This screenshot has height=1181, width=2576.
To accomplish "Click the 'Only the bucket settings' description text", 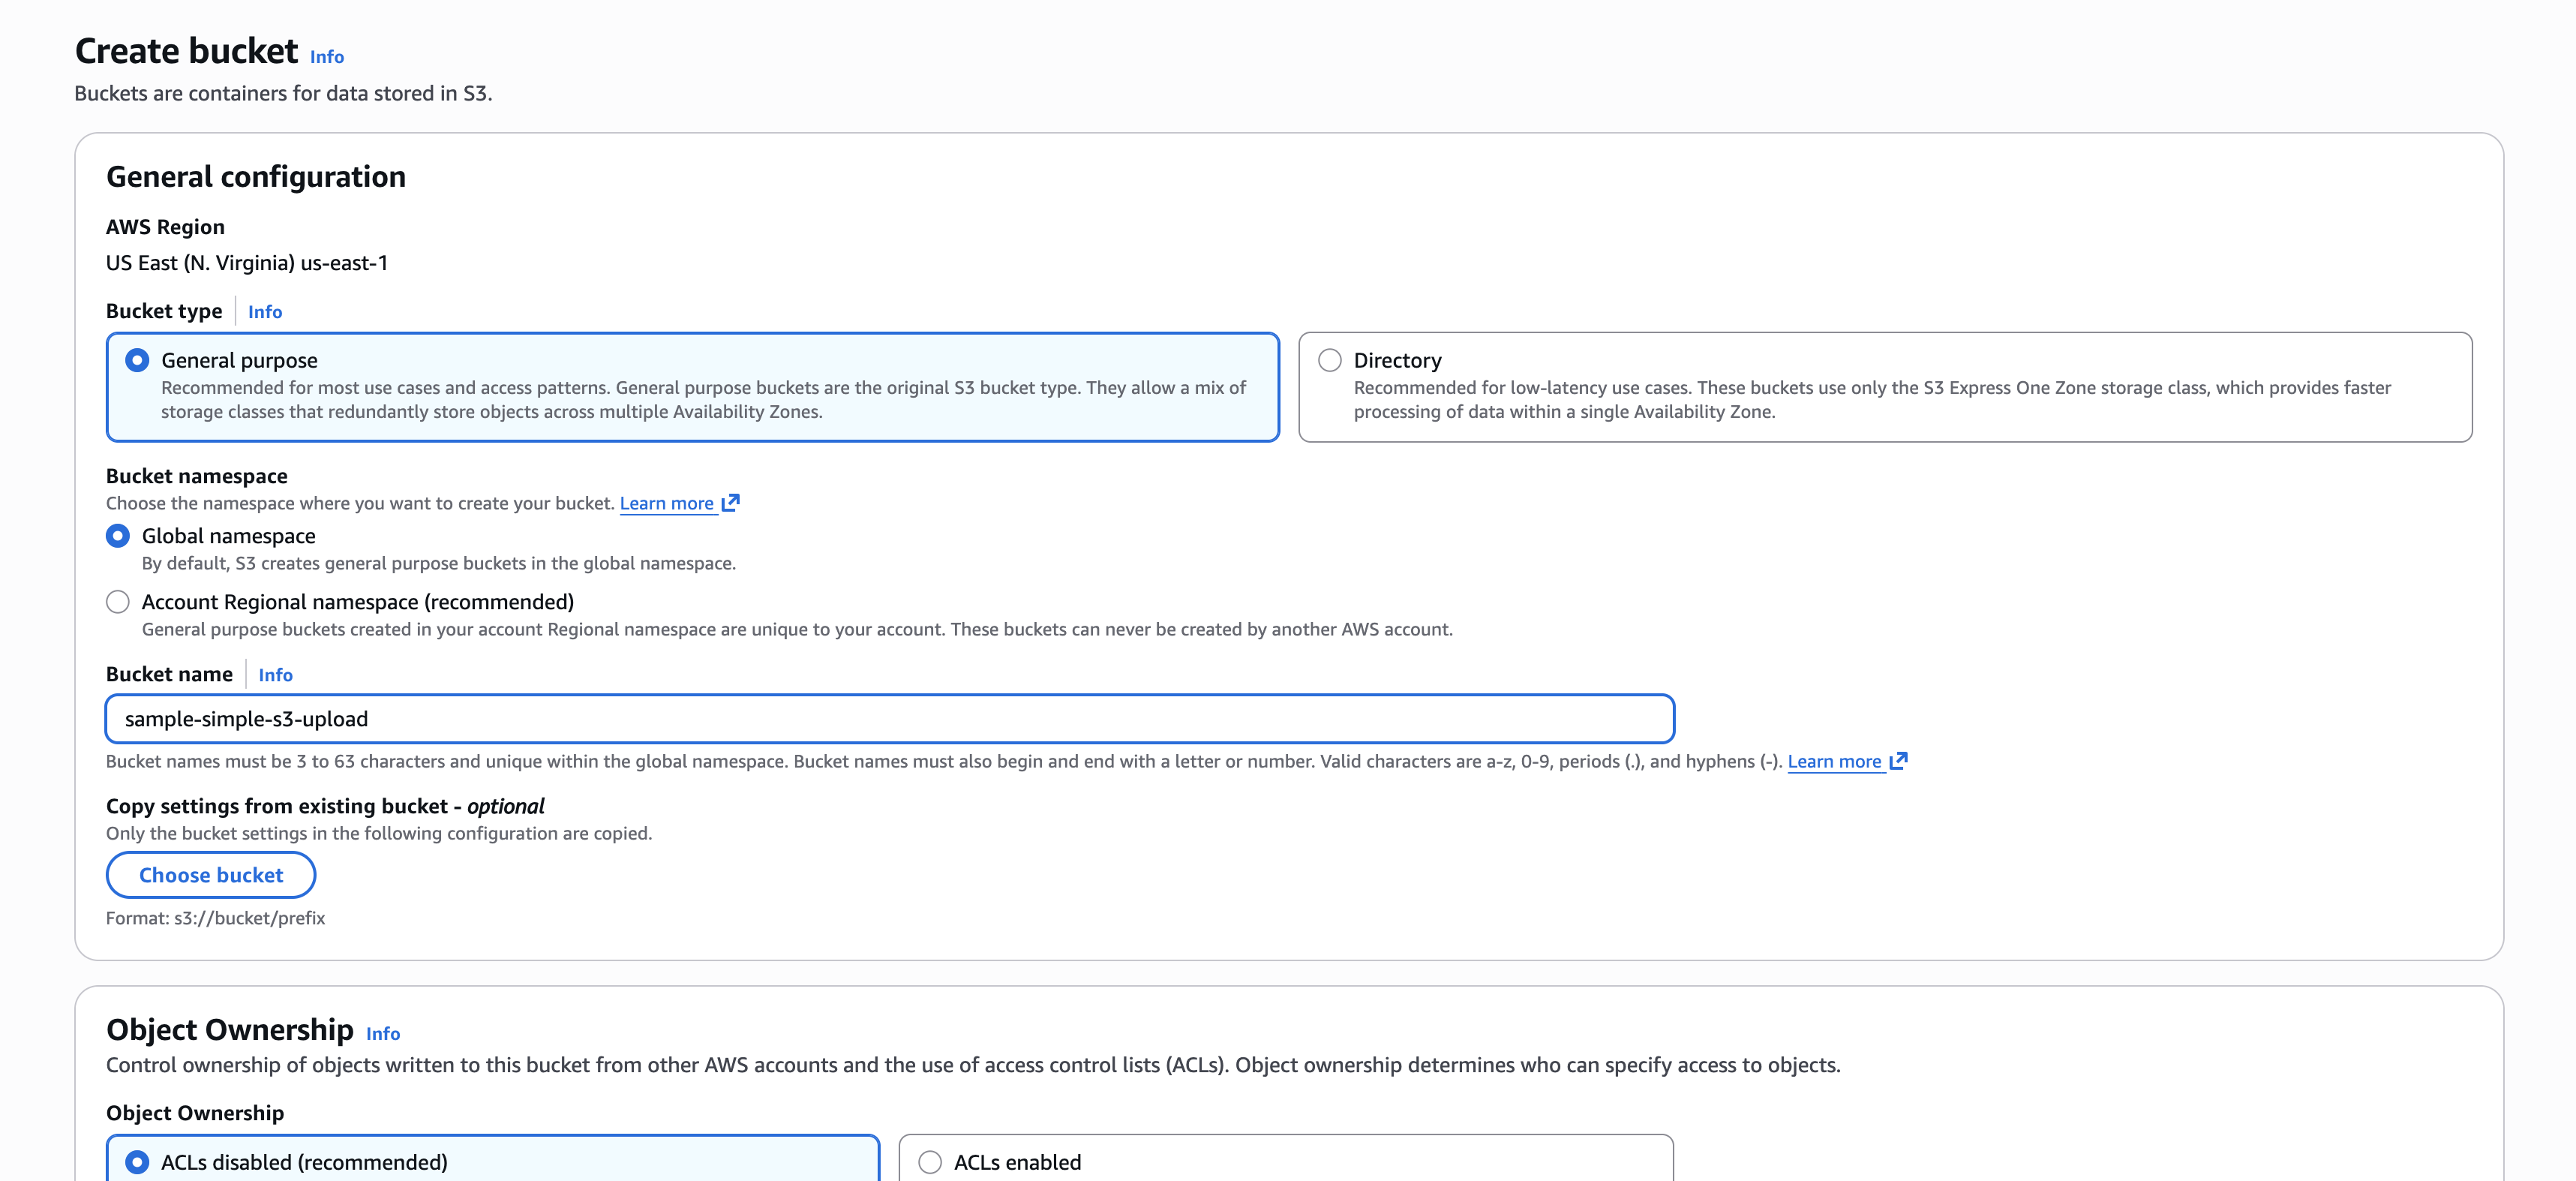I will (x=379, y=833).
